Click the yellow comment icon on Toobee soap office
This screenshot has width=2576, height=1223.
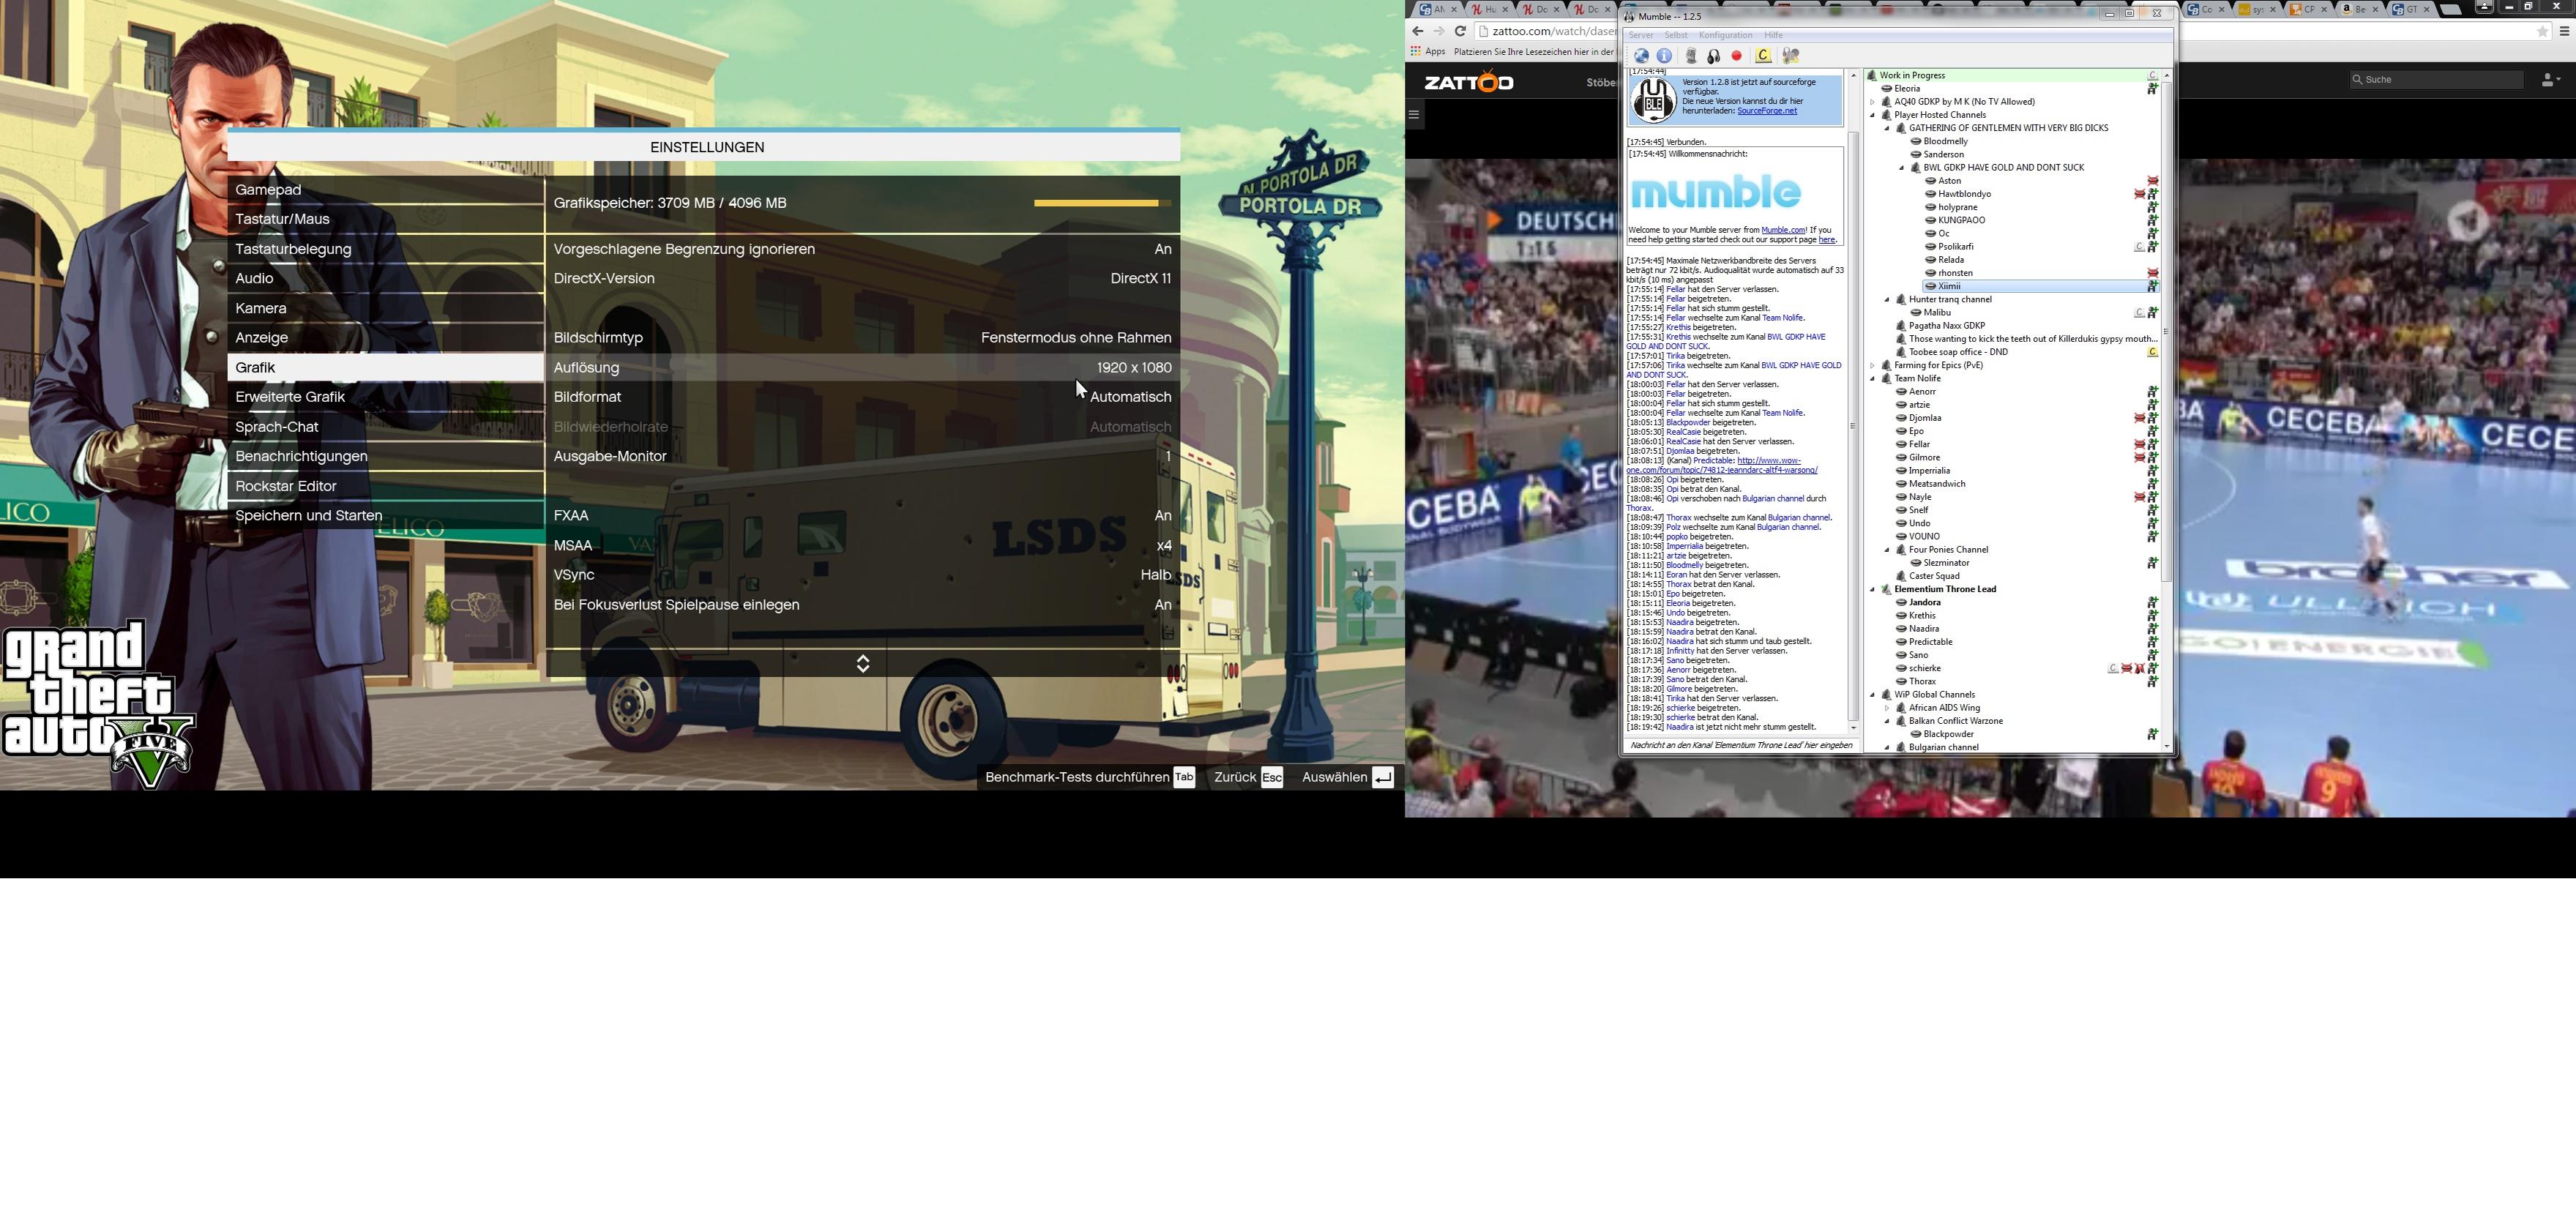pyautogui.click(x=2153, y=352)
